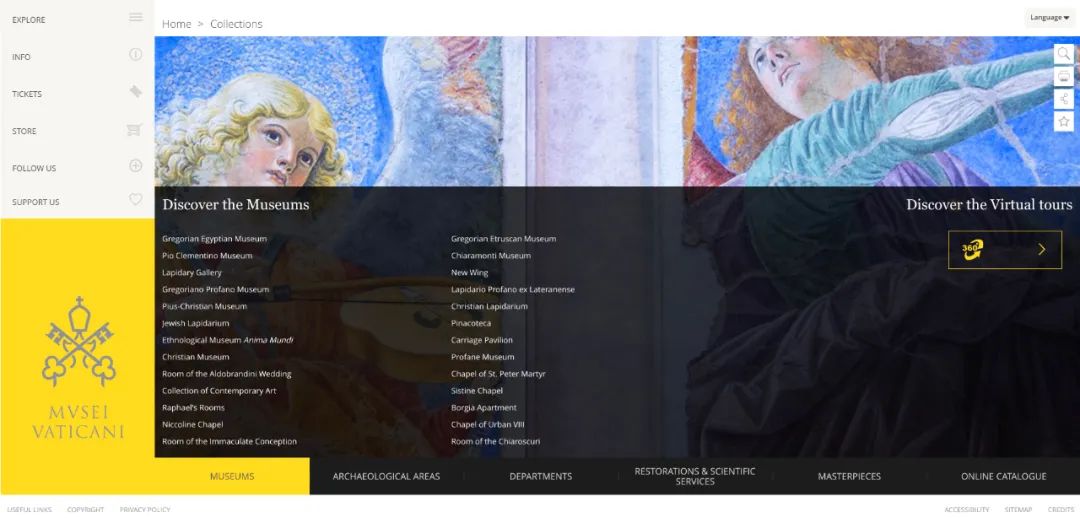
Task: Add page to favorites star icon
Action: click(1063, 121)
